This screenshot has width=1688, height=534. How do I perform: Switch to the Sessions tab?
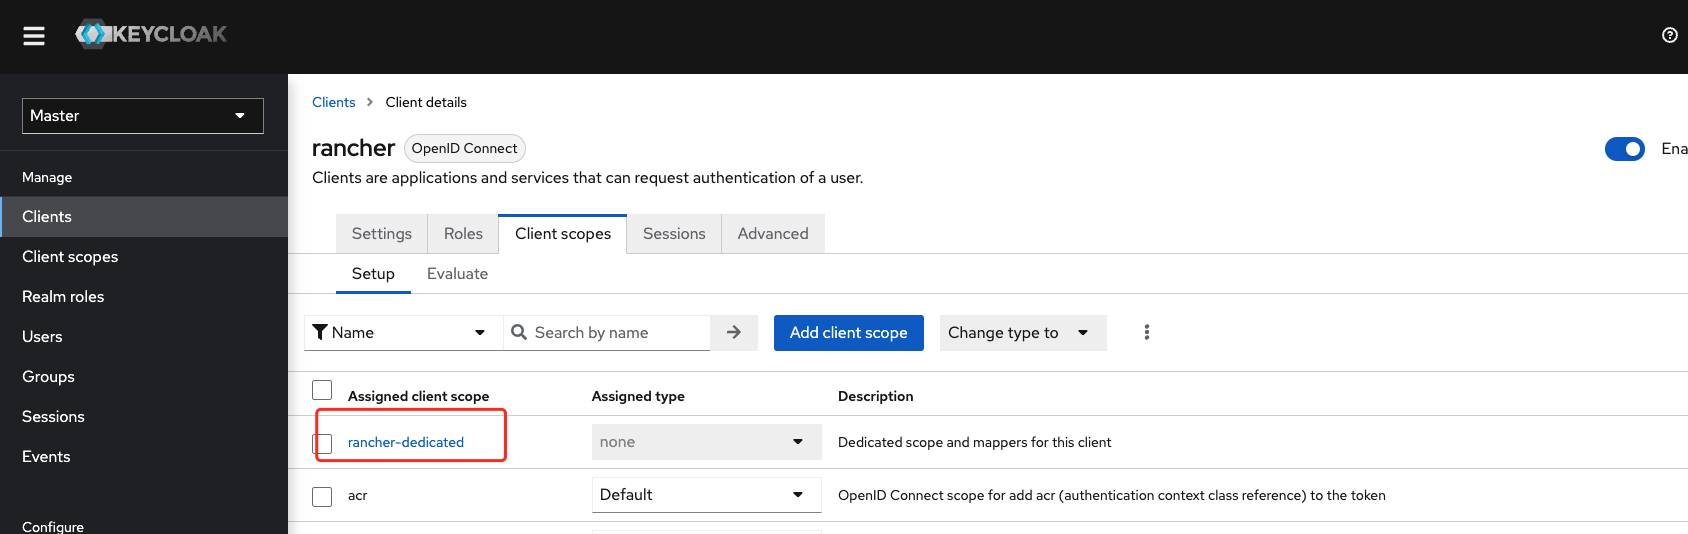(674, 233)
